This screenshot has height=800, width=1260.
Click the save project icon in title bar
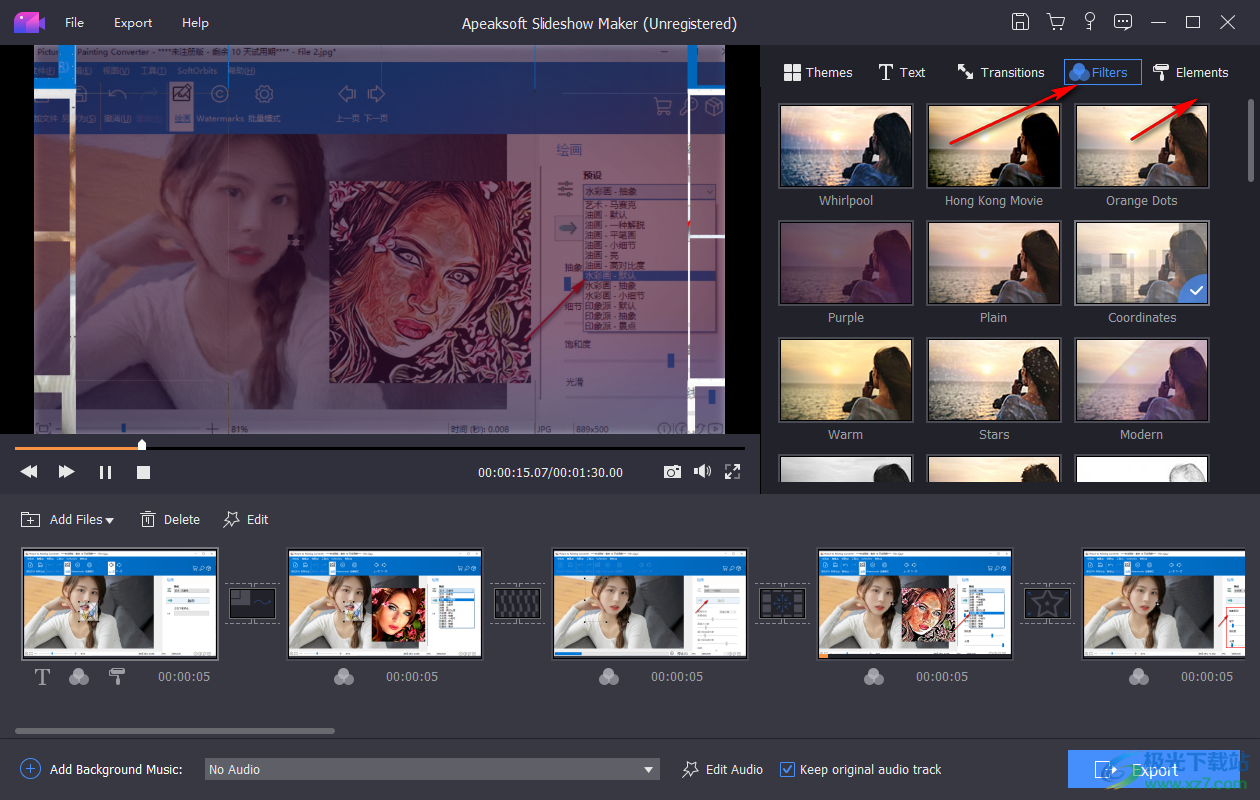[1020, 22]
